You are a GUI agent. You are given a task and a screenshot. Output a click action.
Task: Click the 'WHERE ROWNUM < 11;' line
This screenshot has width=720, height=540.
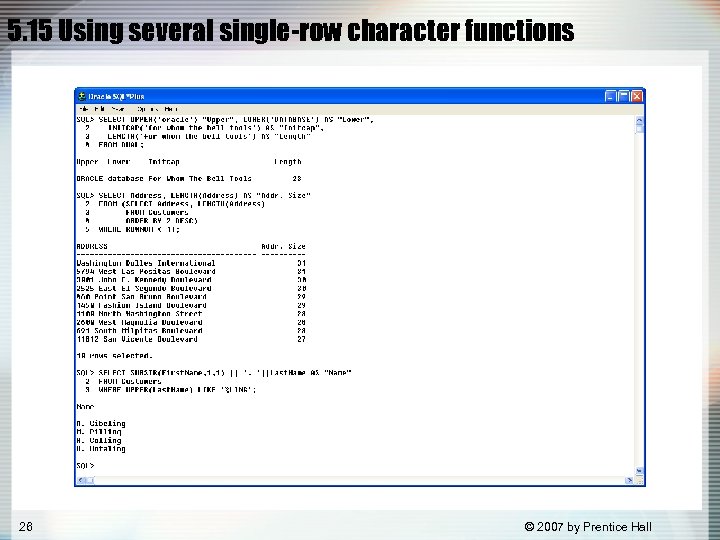[139, 229]
